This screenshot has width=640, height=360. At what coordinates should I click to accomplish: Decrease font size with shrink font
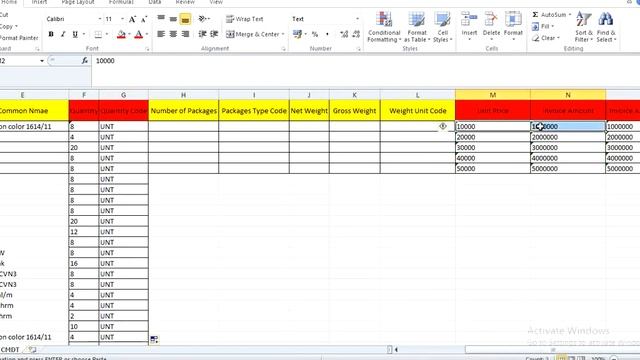144,19
